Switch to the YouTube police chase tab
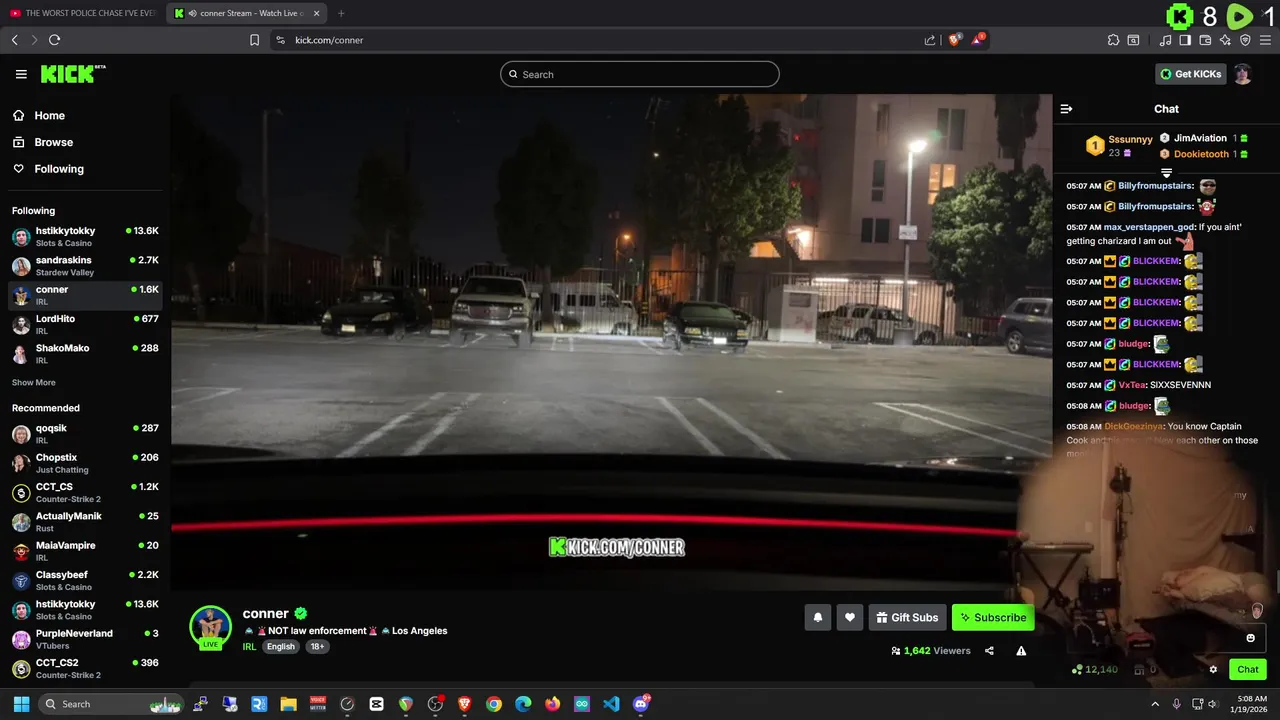 (83, 13)
